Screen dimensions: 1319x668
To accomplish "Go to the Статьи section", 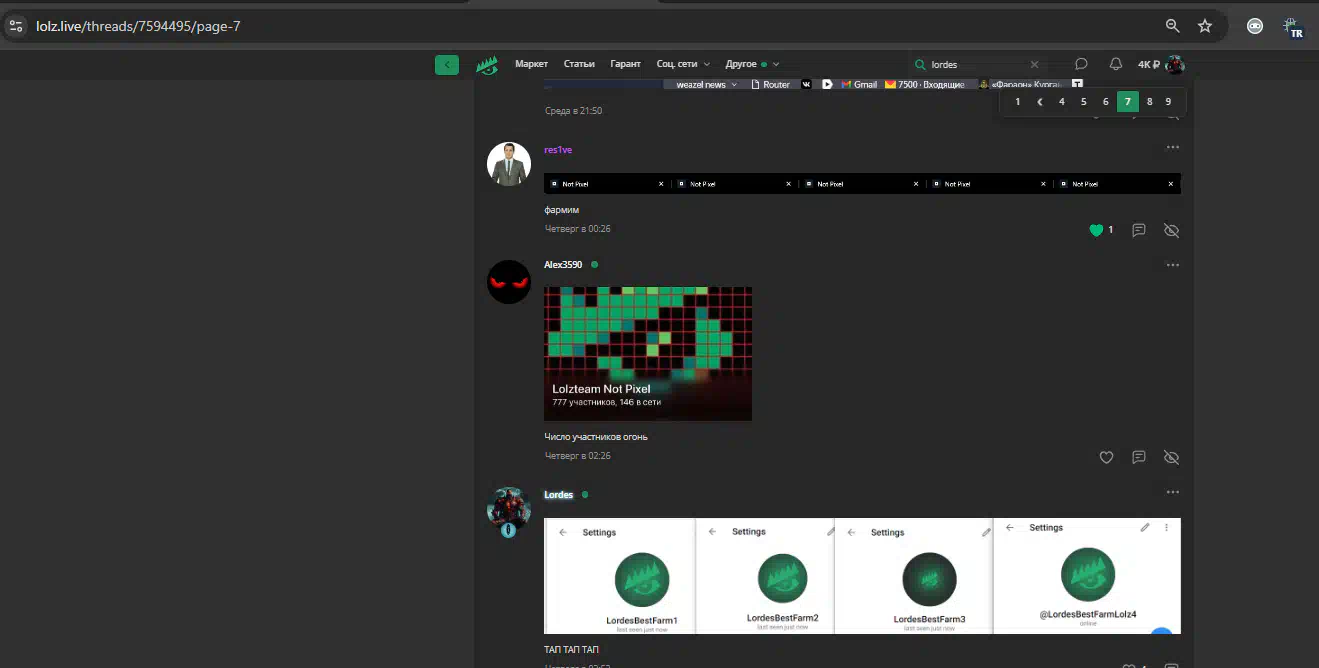I will pyautogui.click(x=579, y=64).
